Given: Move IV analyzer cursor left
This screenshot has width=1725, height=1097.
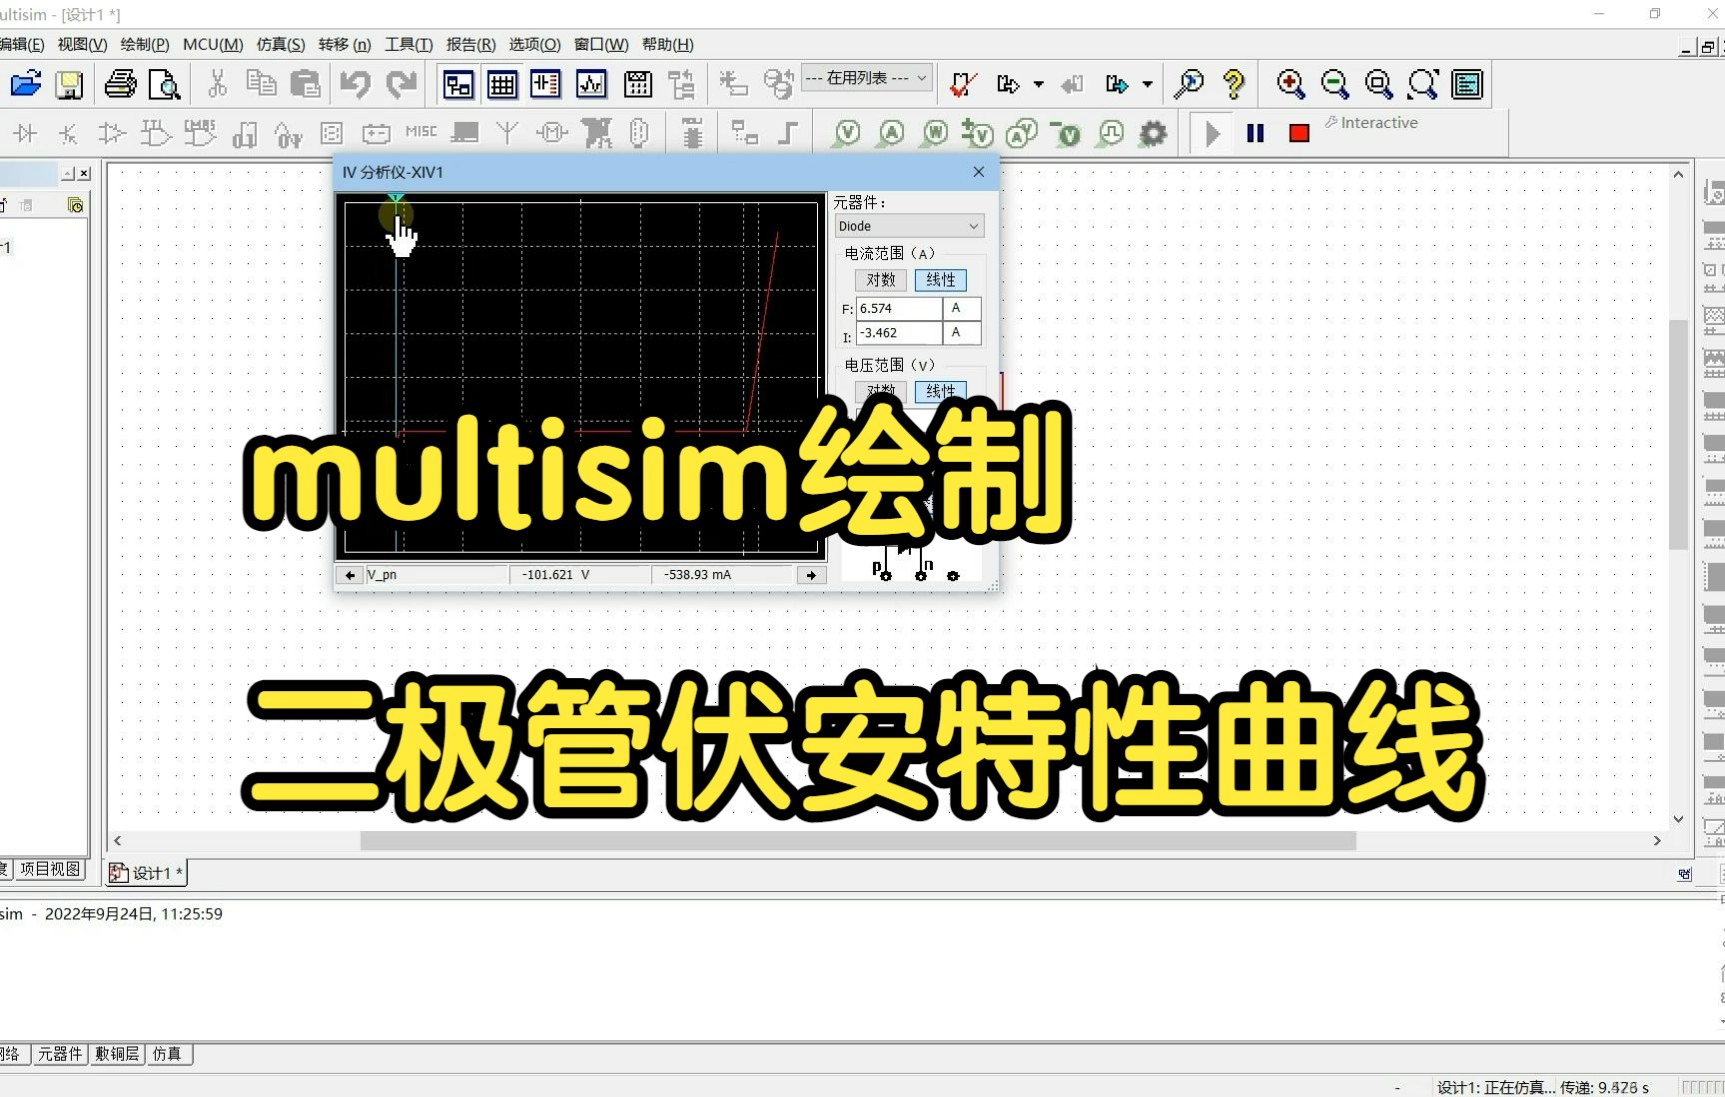Looking at the screenshot, I should (350, 575).
